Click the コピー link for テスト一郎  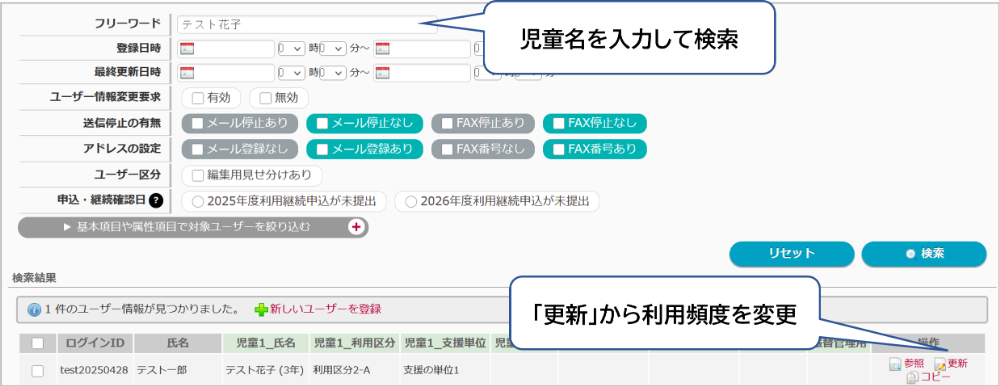pyautogui.click(x=935, y=378)
